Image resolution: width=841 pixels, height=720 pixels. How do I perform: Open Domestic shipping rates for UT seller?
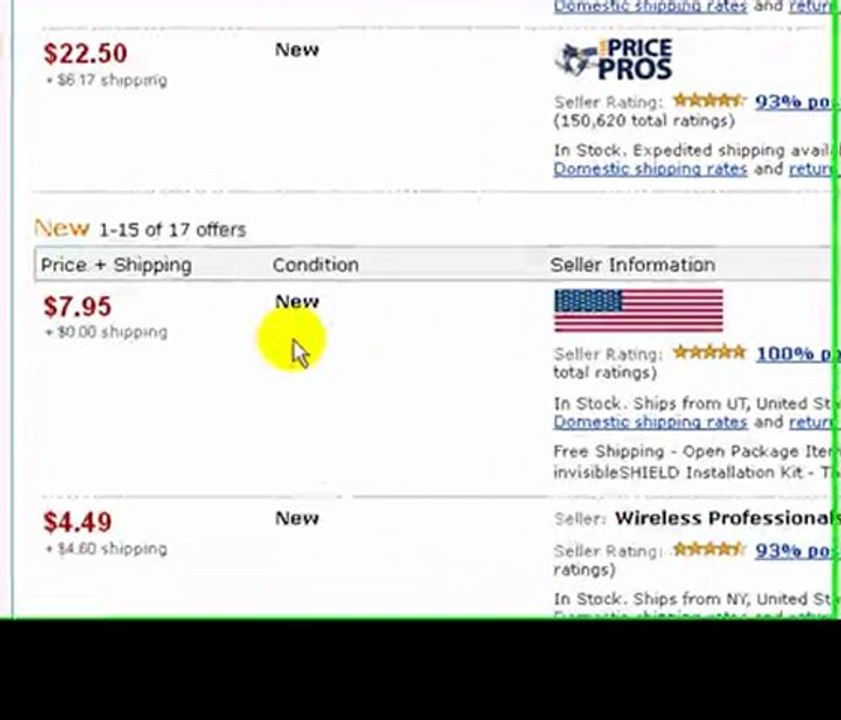[650, 422]
